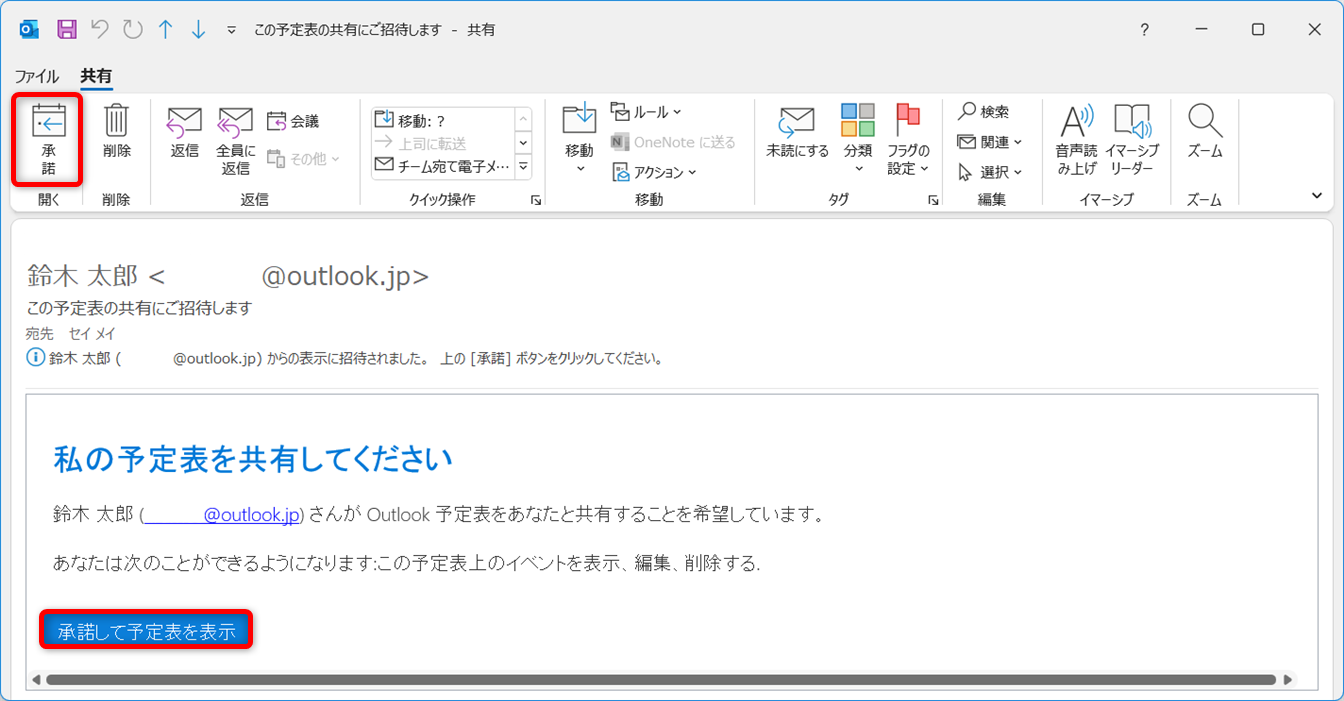Open the File (ファイル) tab
Image resolution: width=1344 pixels, height=701 pixels.
coord(36,76)
